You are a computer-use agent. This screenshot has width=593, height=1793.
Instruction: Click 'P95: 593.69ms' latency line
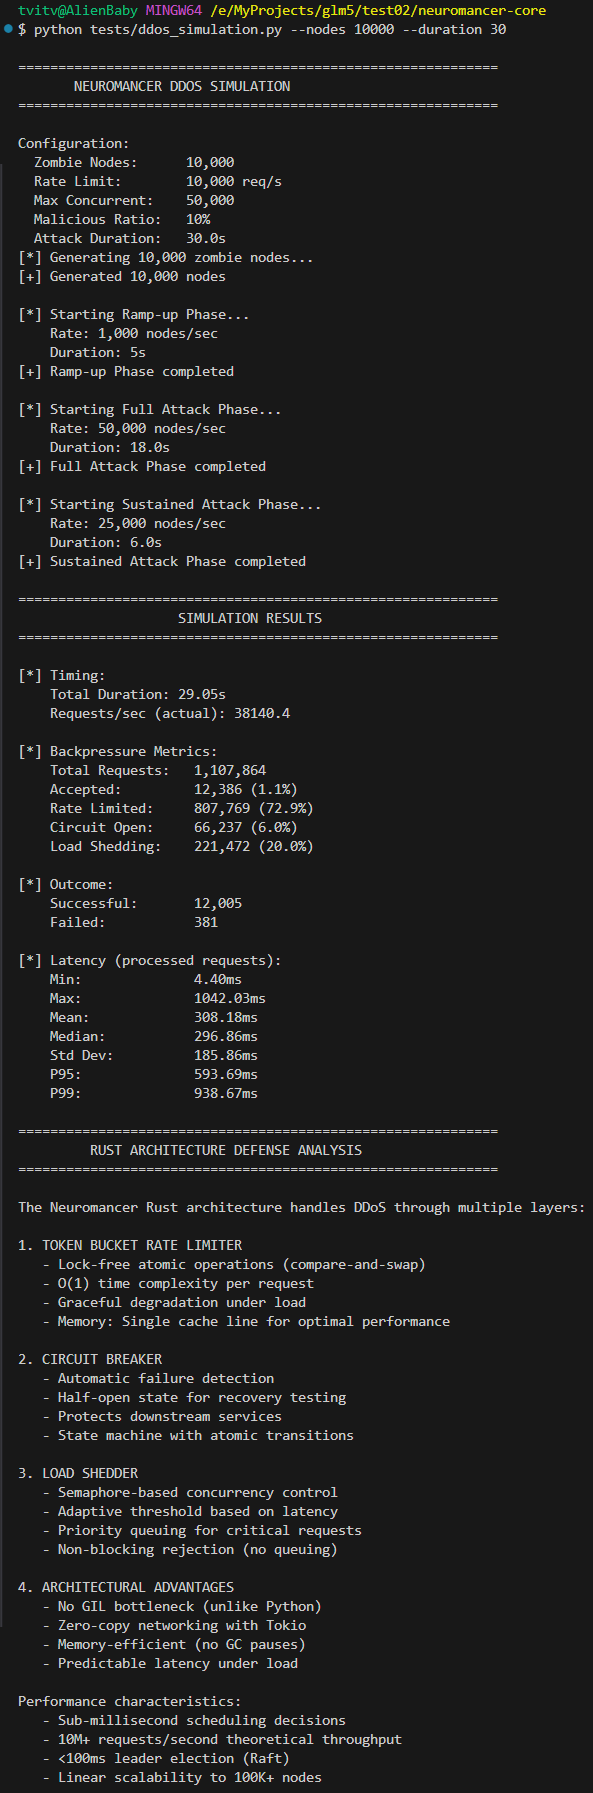point(154,1075)
